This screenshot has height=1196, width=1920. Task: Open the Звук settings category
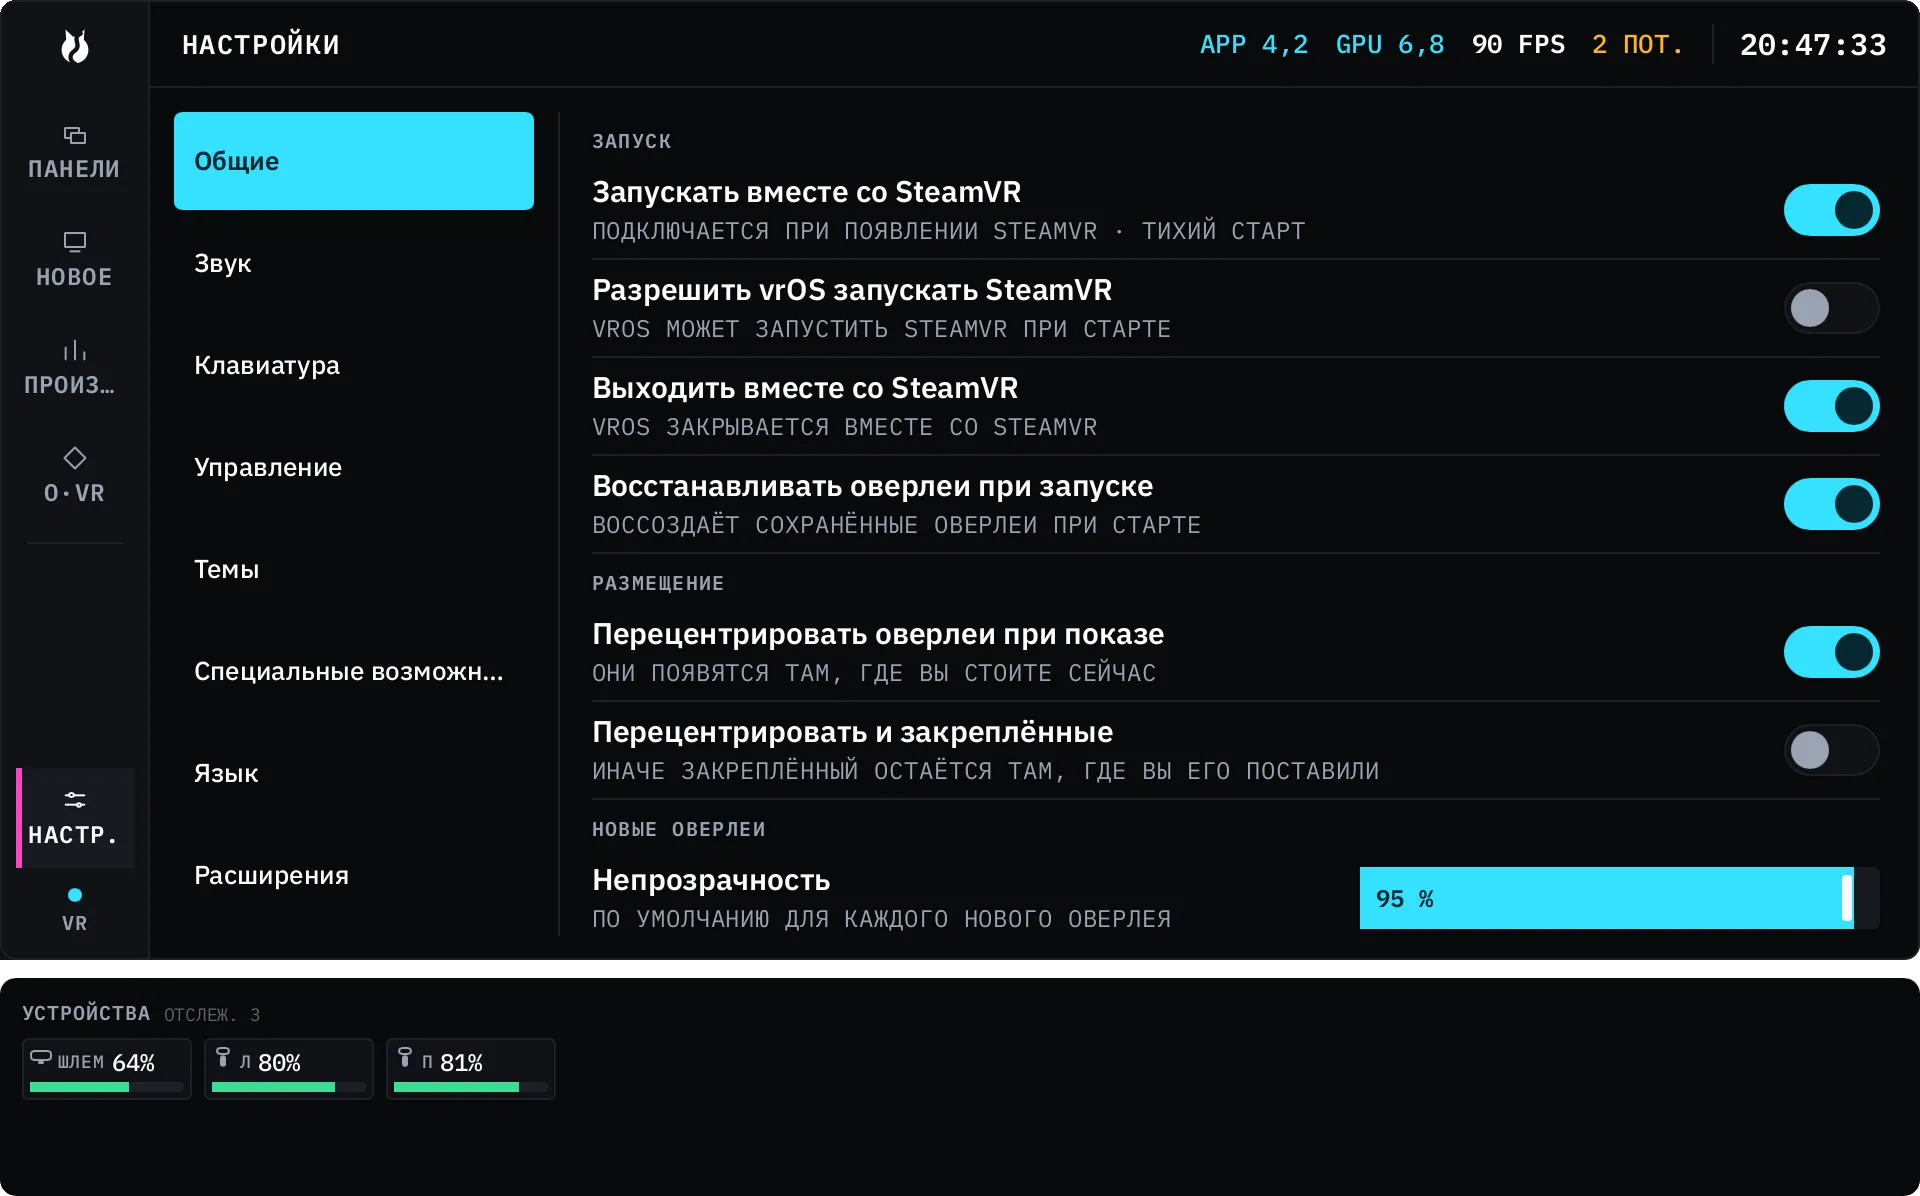[354, 263]
